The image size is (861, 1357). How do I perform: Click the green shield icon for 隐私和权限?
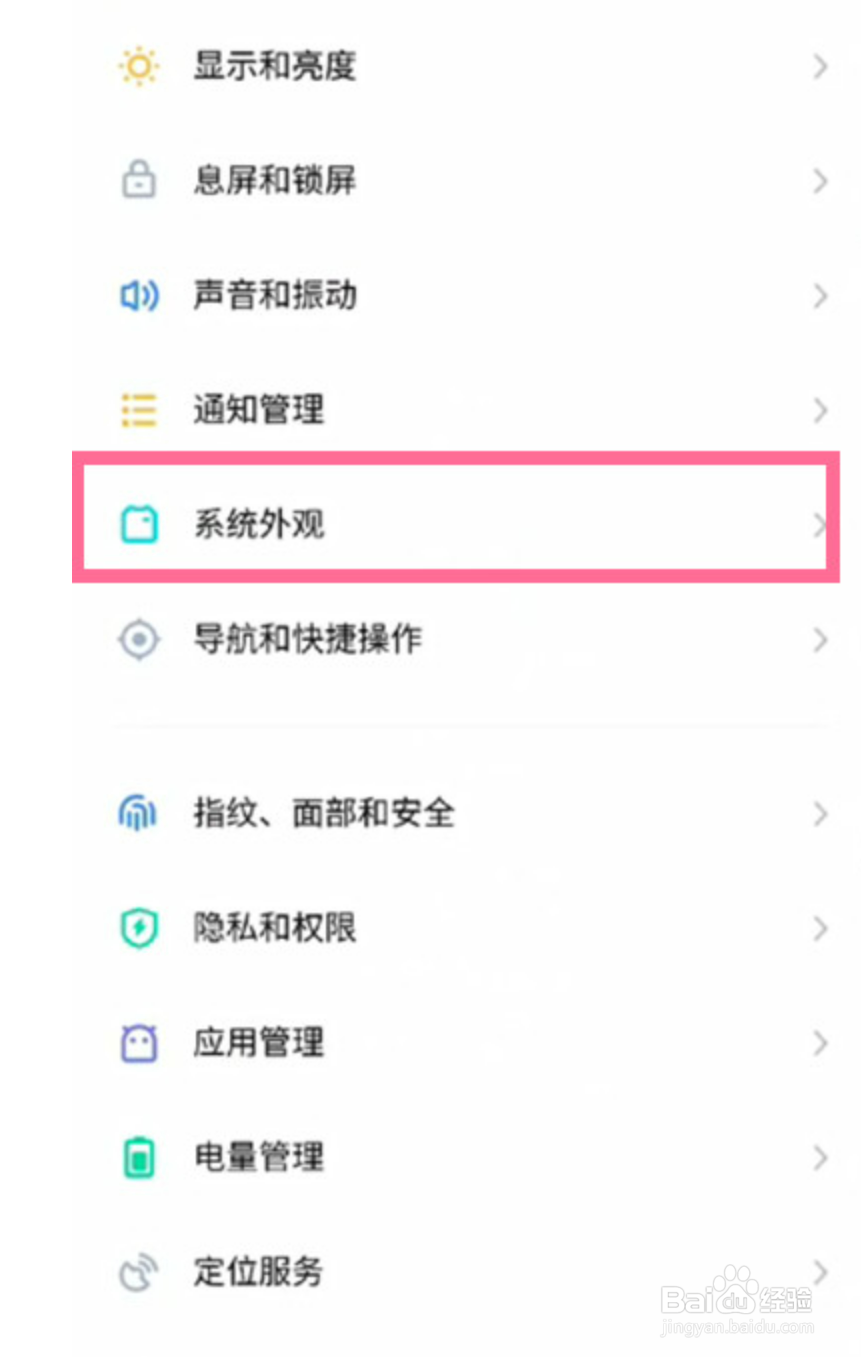138,928
